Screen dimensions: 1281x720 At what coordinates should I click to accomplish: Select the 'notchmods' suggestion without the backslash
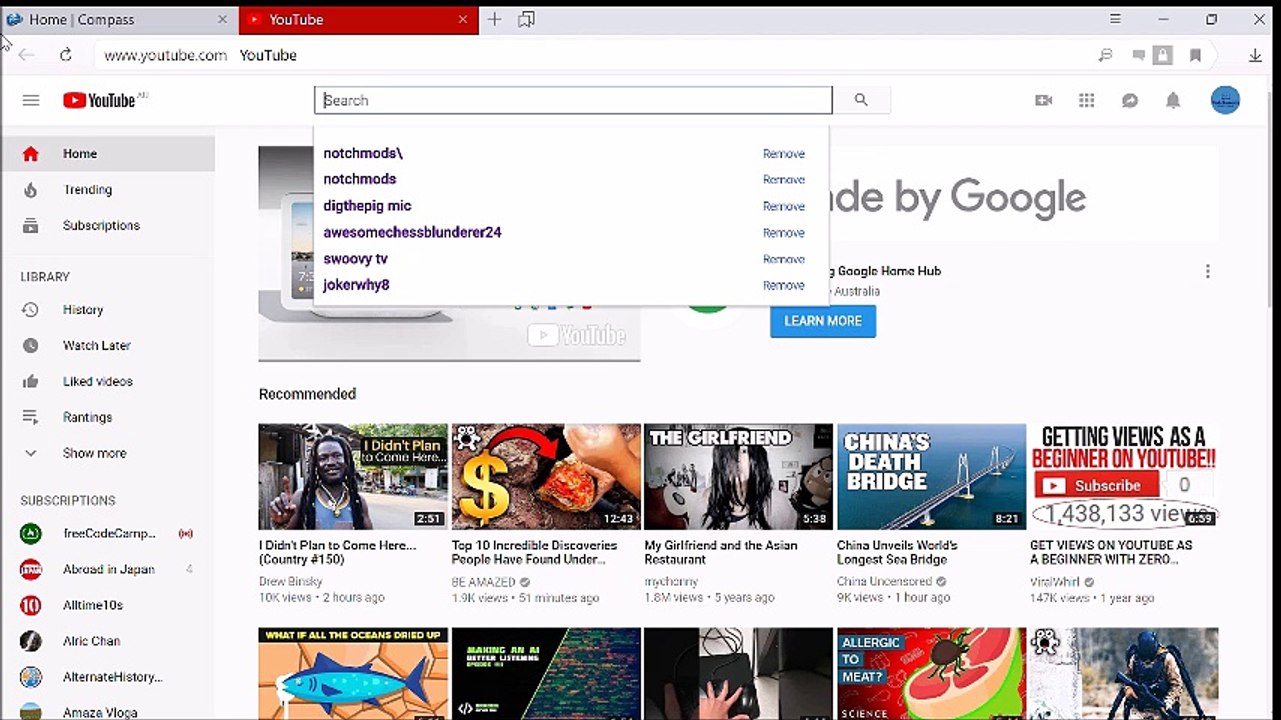click(x=360, y=179)
